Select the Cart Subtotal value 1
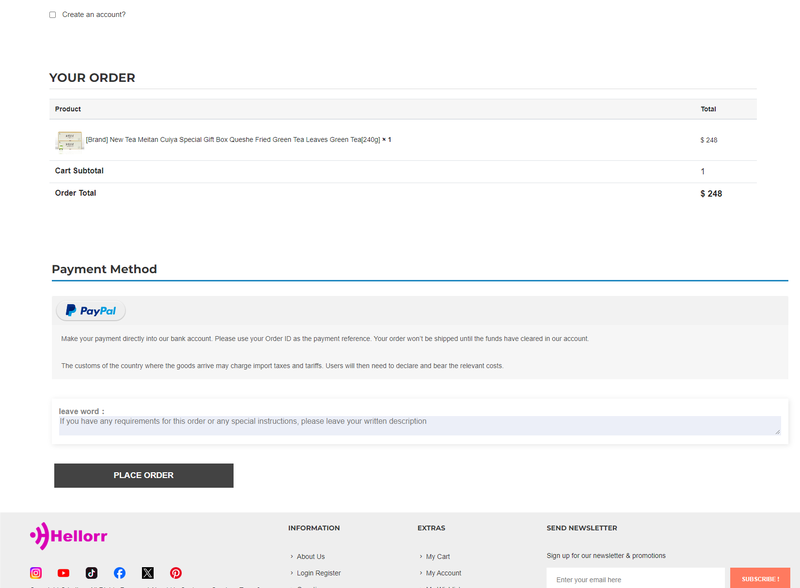800x588 pixels. click(x=703, y=172)
